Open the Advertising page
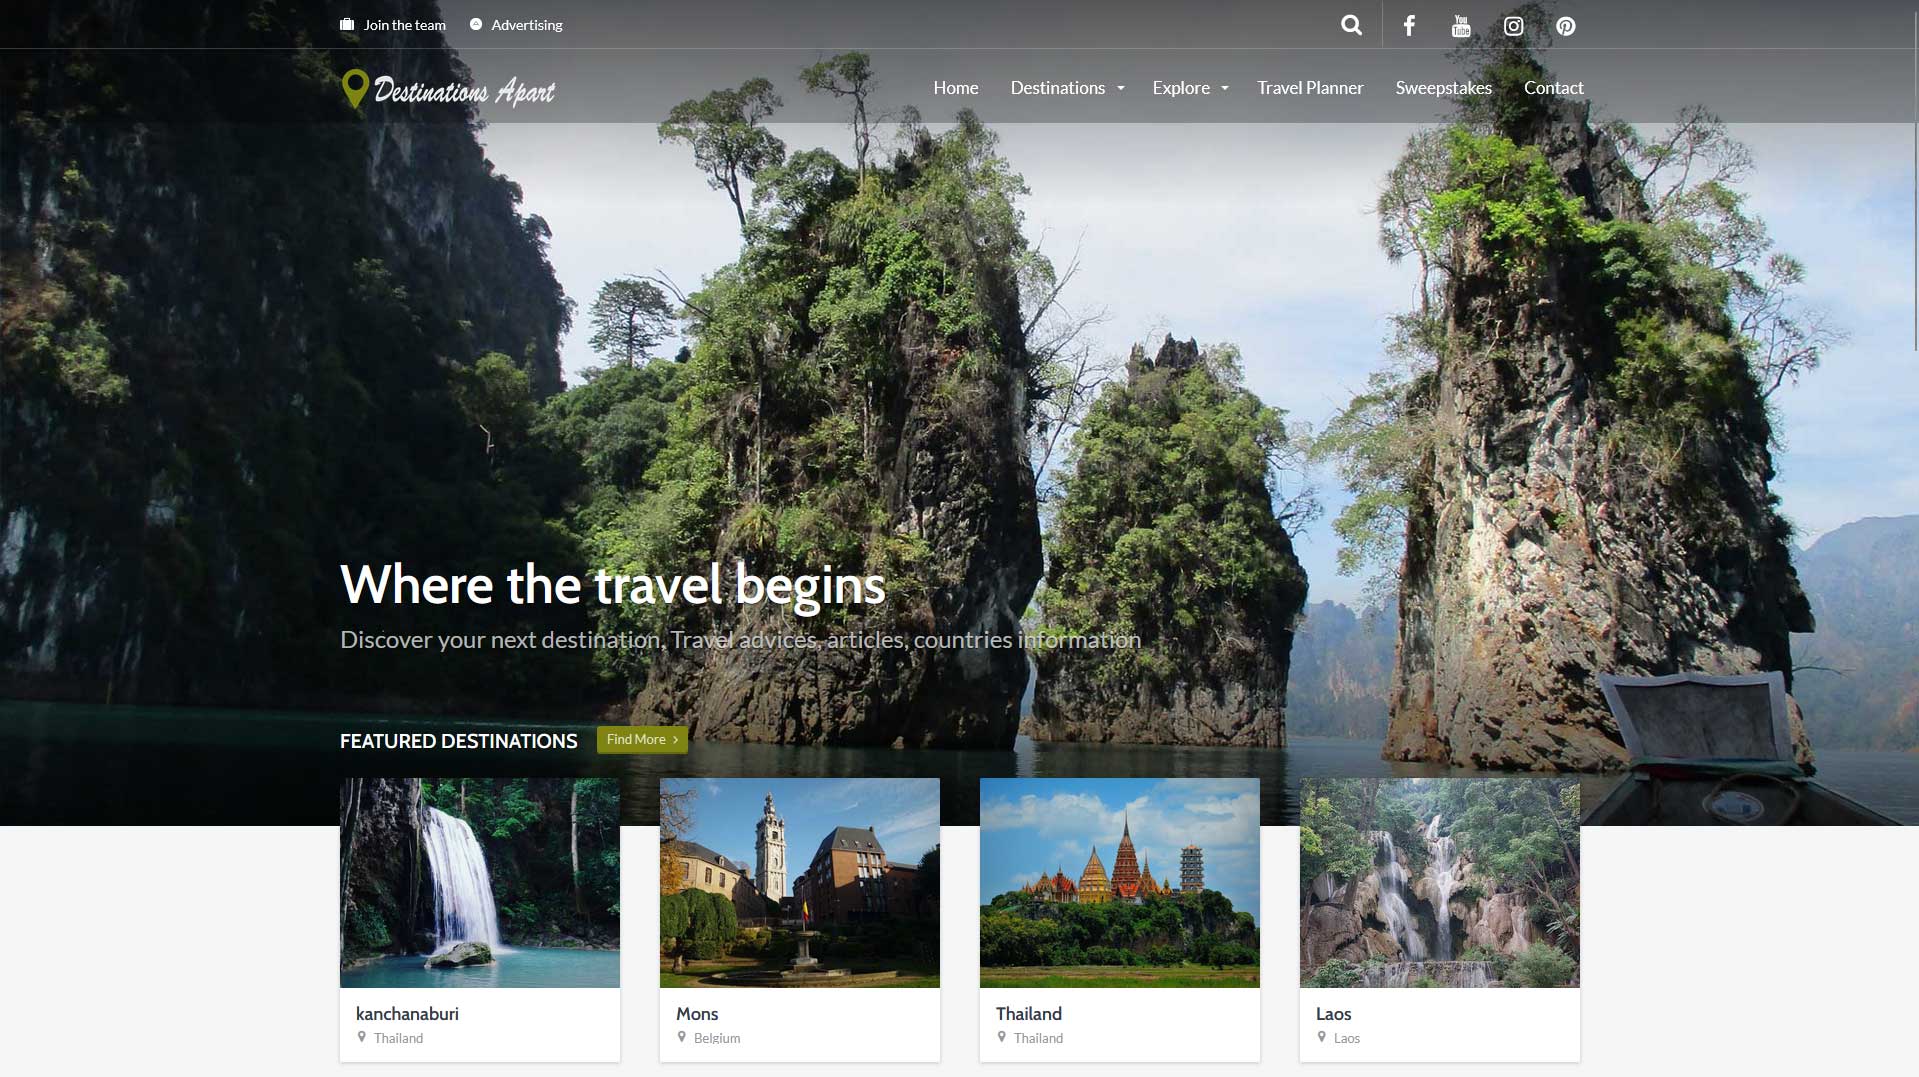The image size is (1919, 1077). (x=527, y=24)
